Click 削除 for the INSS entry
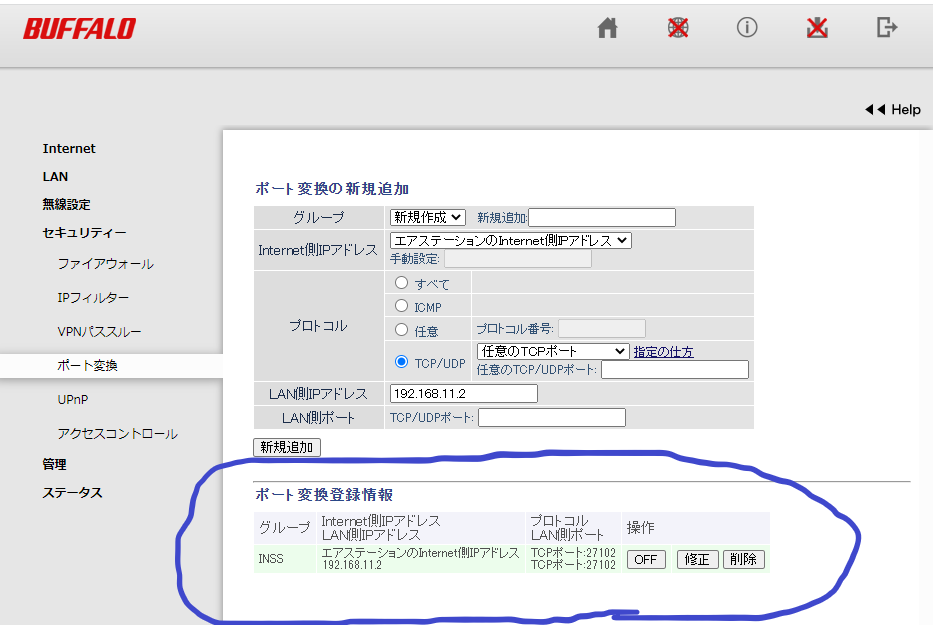The image size is (933, 625). tap(744, 560)
